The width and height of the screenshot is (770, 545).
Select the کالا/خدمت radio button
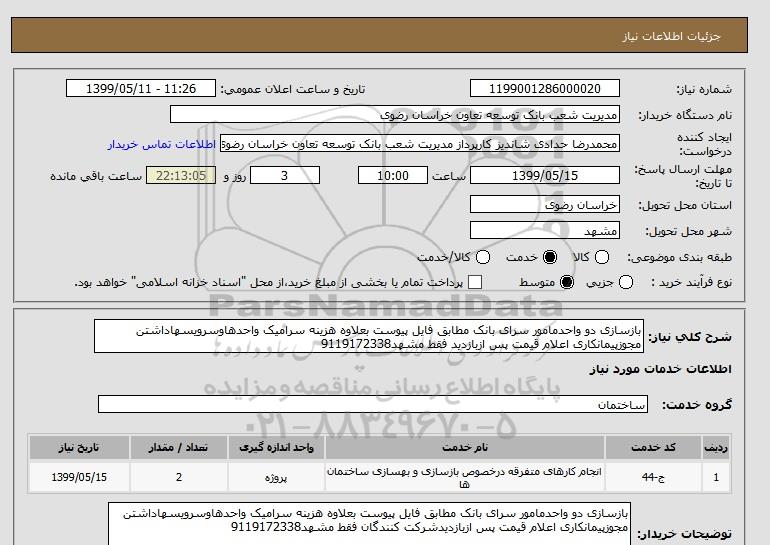[483, 257]
